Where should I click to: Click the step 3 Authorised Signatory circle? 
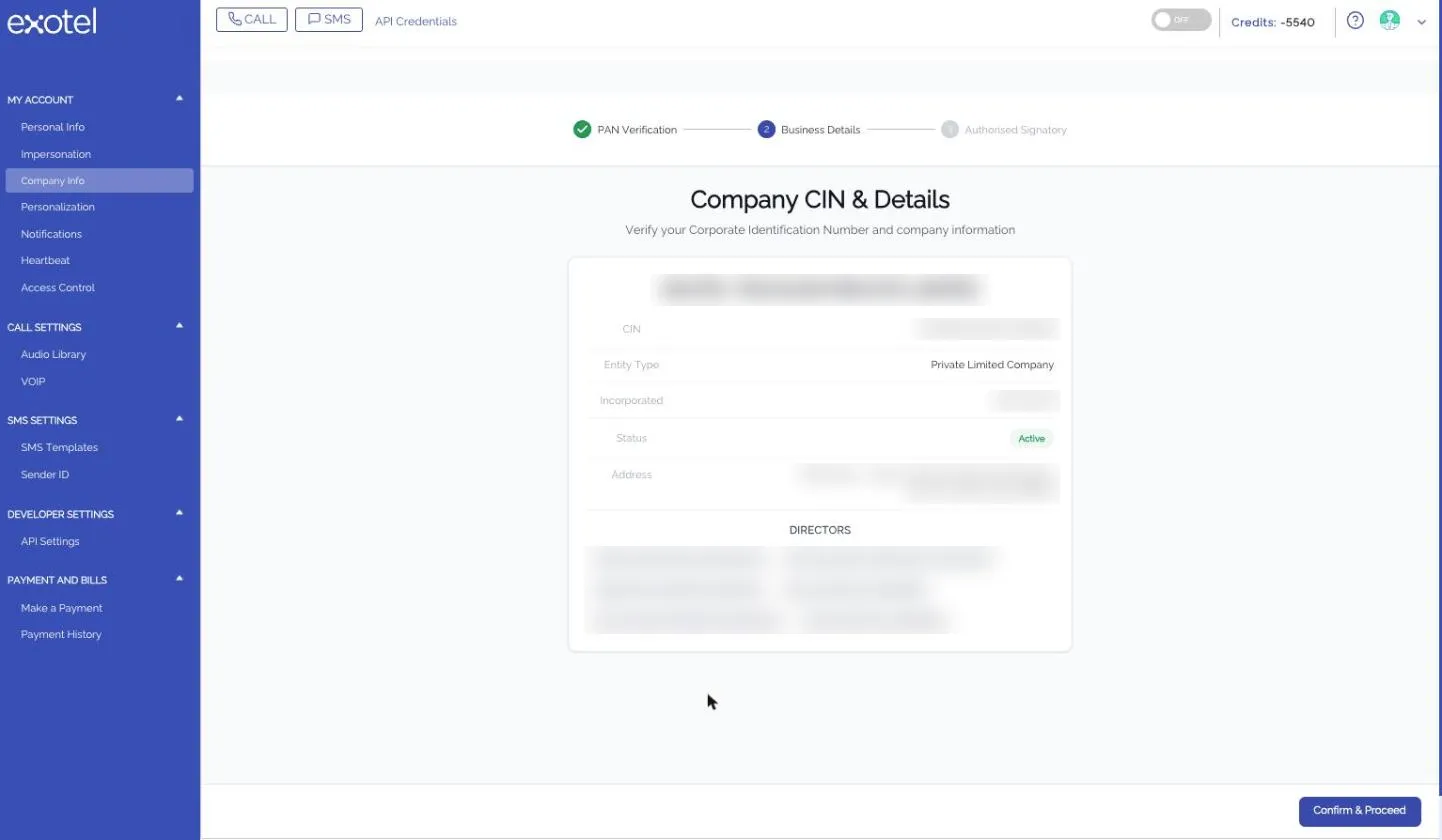pyautogui.click(x=950, y=129)
